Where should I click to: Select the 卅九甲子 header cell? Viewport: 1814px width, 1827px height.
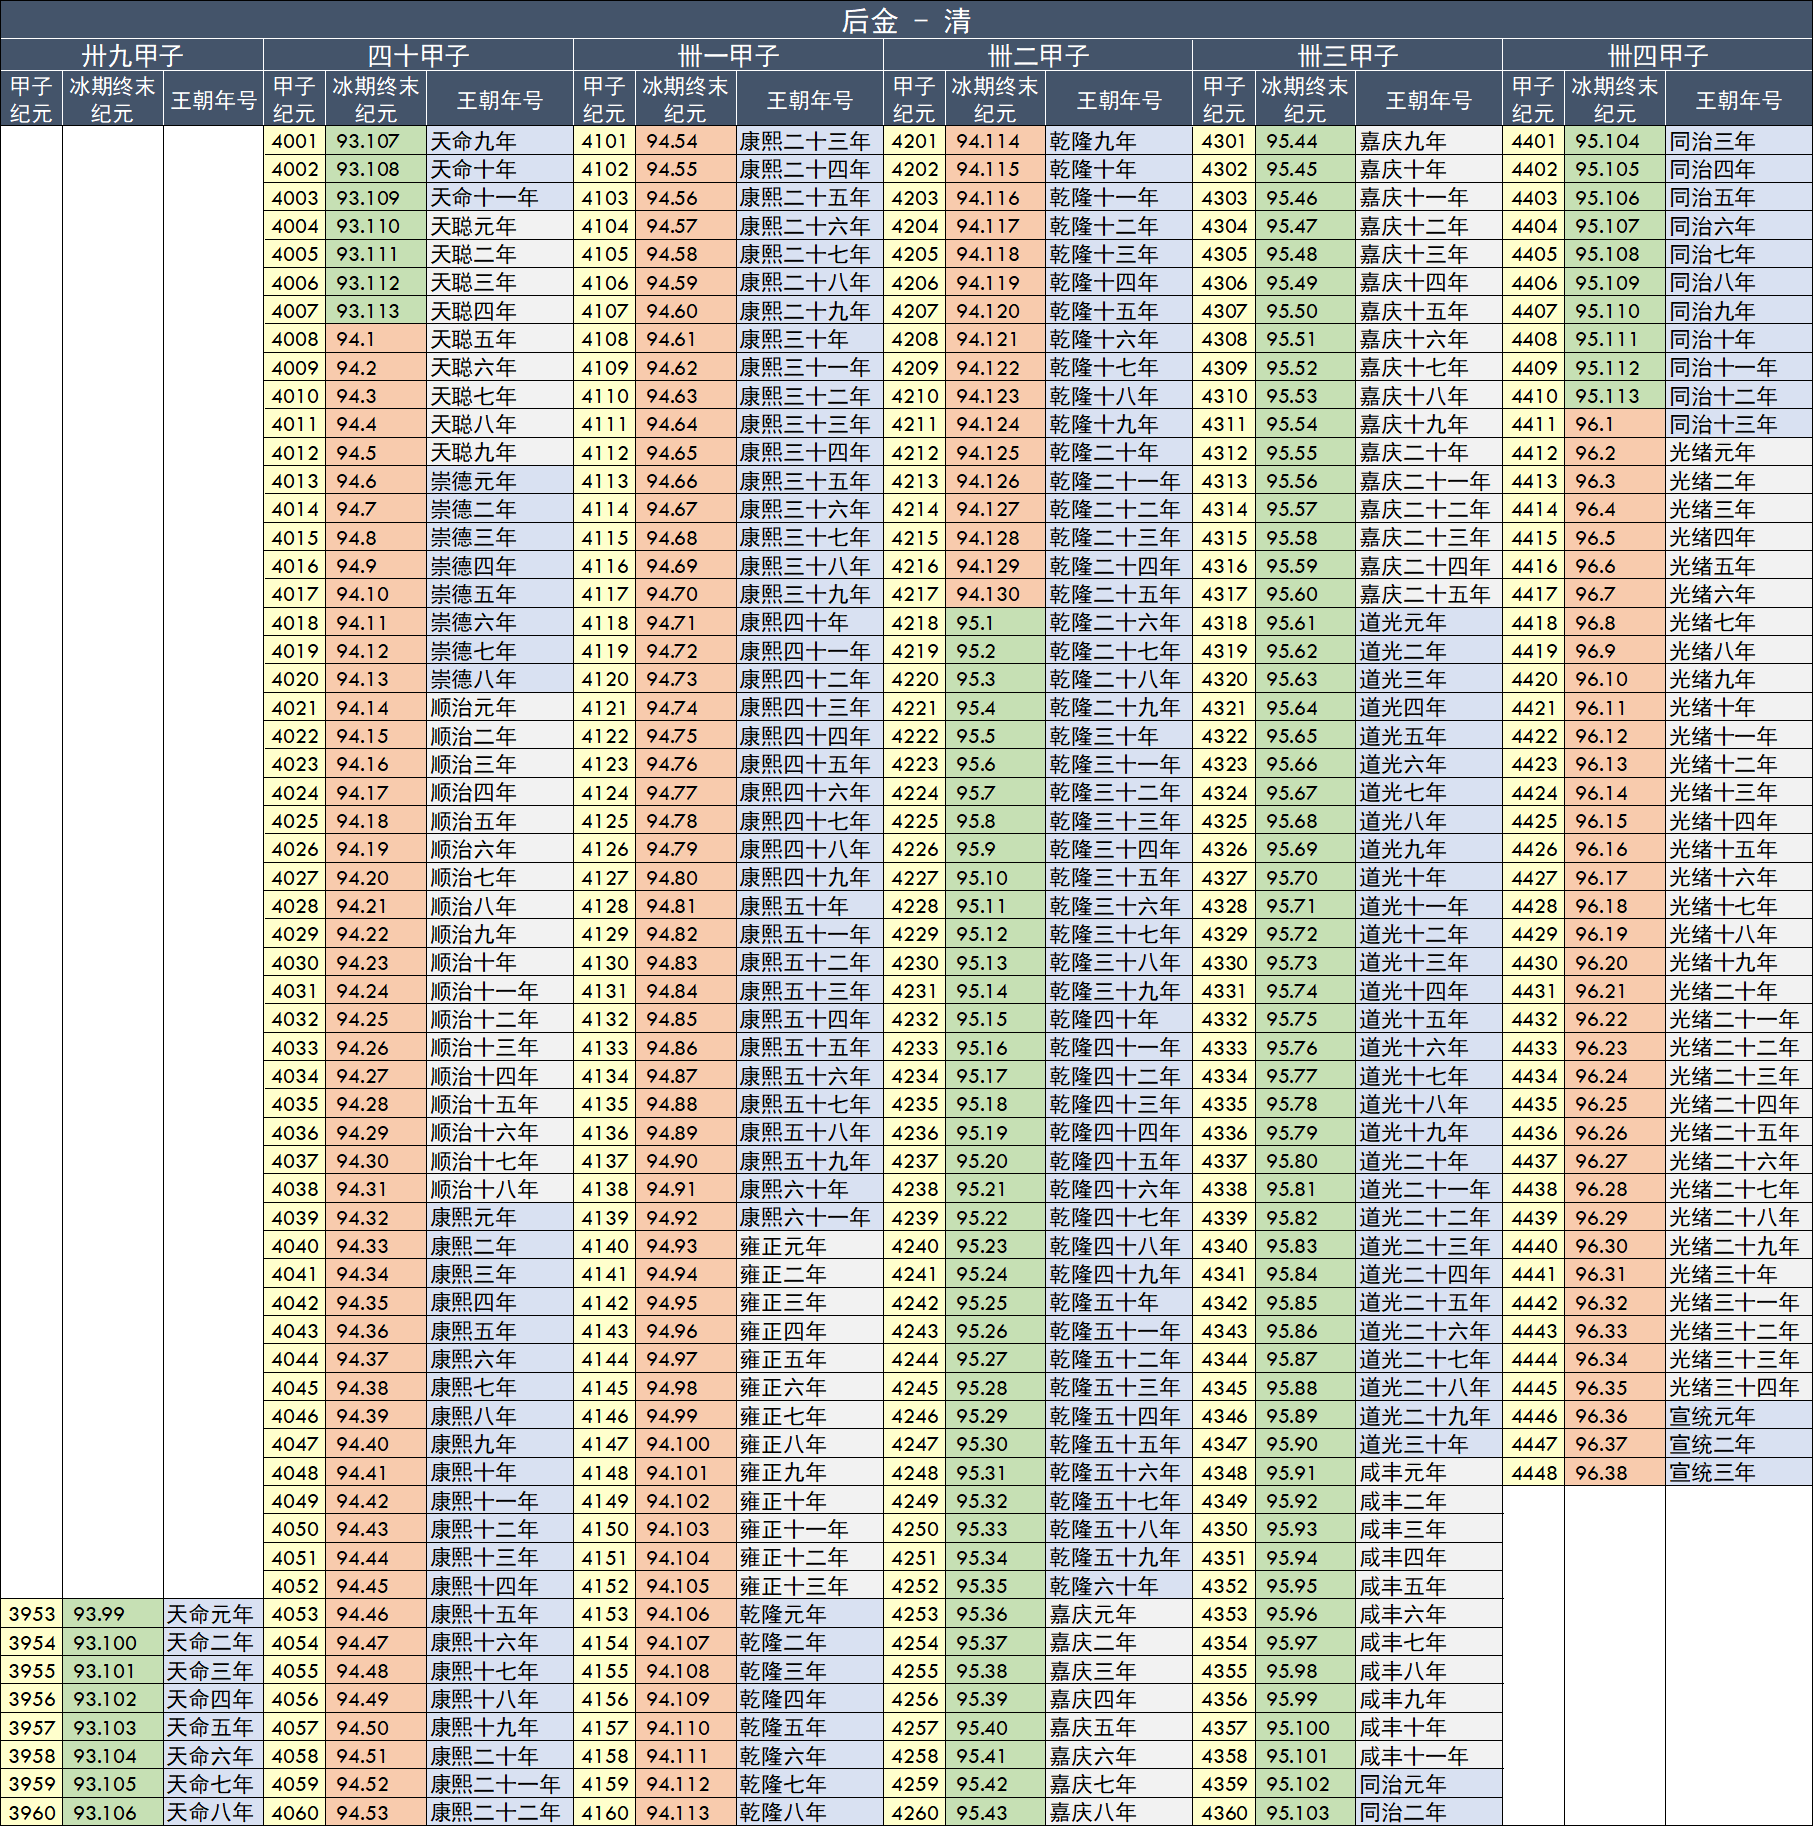tap(132, 54)
